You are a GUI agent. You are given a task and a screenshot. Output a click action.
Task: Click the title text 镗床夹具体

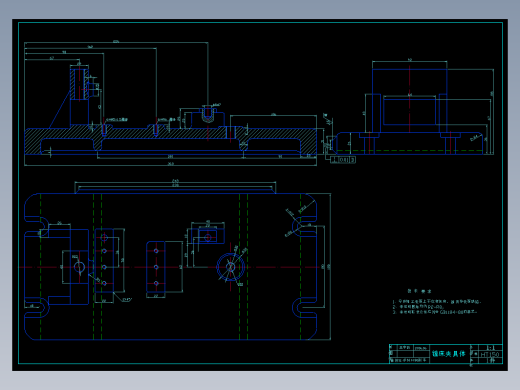[x=448, y=354]
